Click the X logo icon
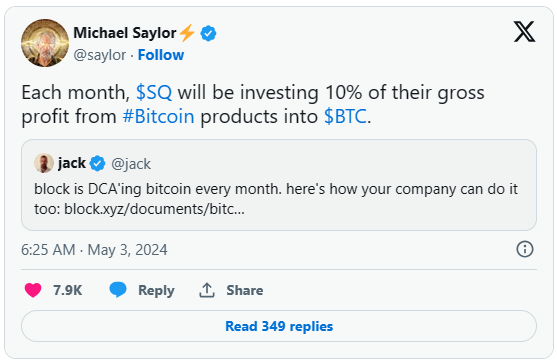The image size is (557, 363). pos(524,32)
